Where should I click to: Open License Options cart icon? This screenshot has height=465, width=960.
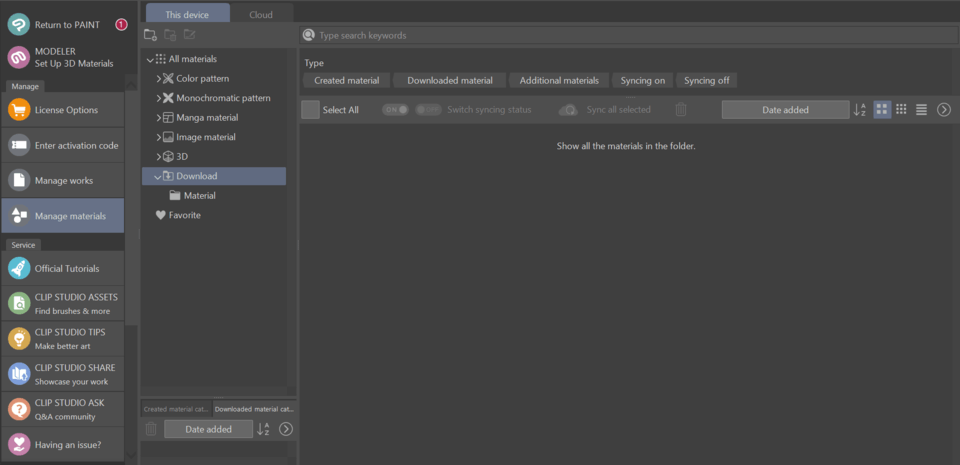[19, 110]
